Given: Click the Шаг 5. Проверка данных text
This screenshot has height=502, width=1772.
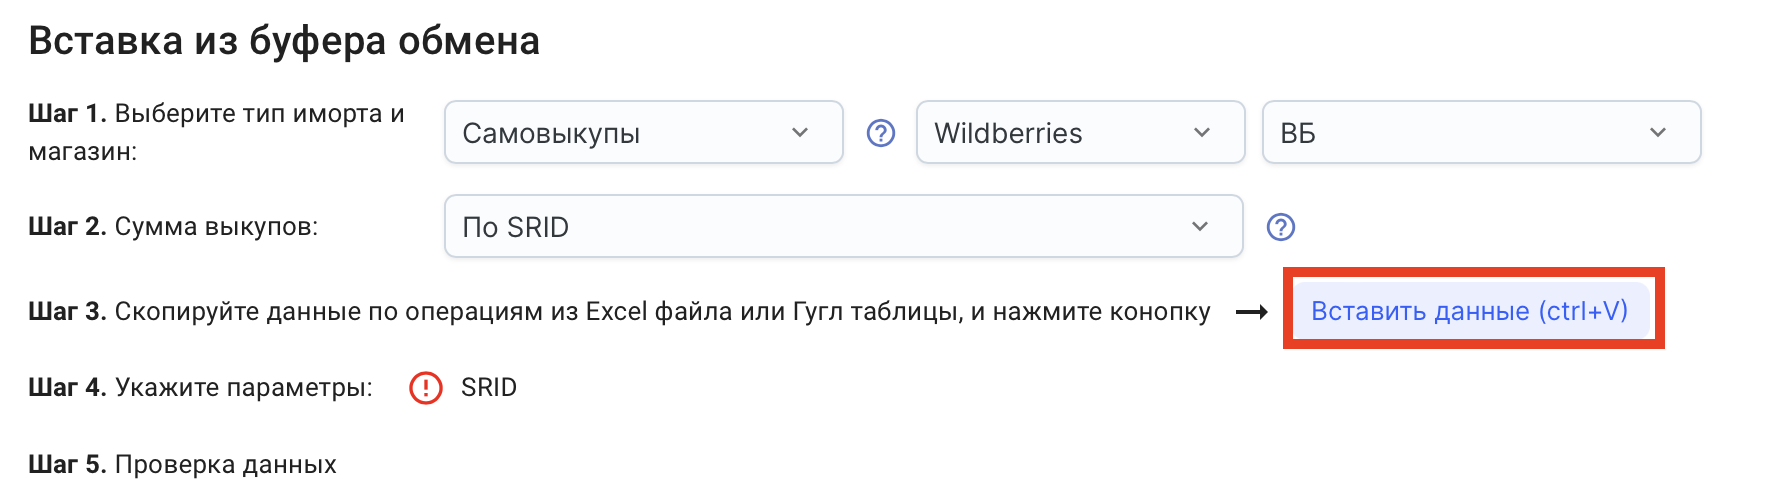Looking at the screenshot, I should [182, 465].
